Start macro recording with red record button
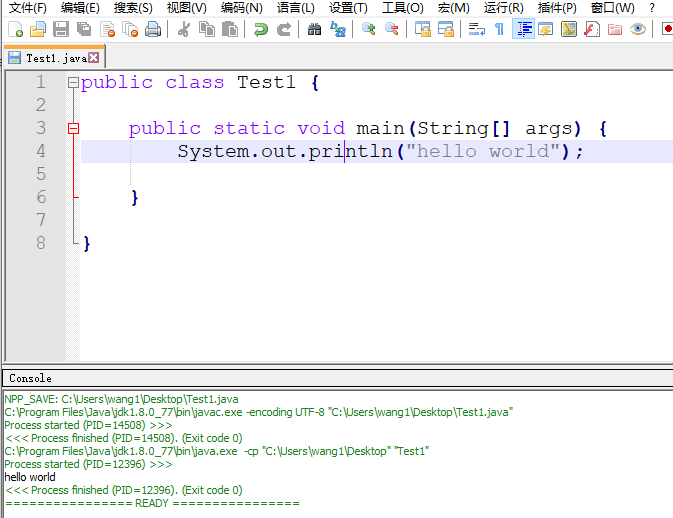The image size is (673, 518). pyautogui.click(x=667, y=29)
